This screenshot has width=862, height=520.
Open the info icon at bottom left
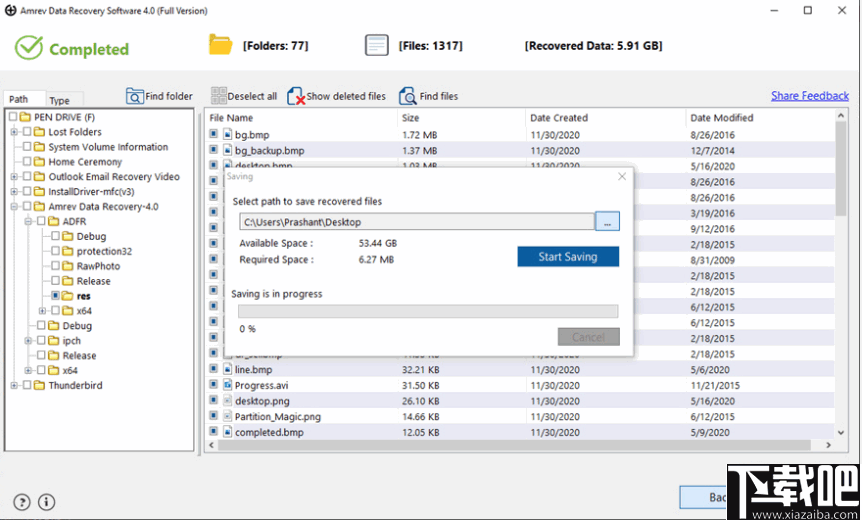[x=46, y=502]
